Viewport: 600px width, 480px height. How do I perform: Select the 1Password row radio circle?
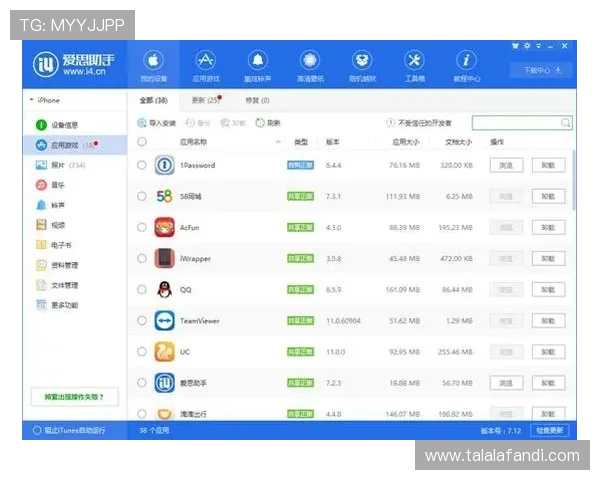[142, 165]
